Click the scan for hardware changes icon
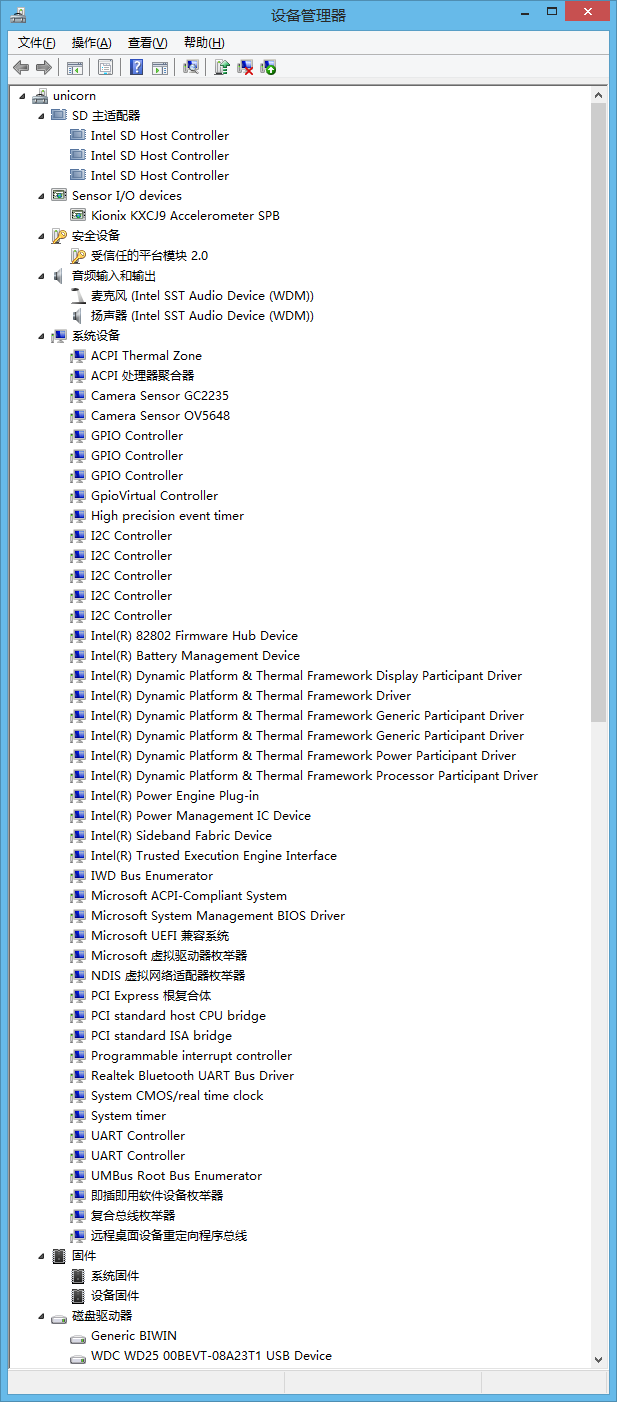 tap(191, 67)
